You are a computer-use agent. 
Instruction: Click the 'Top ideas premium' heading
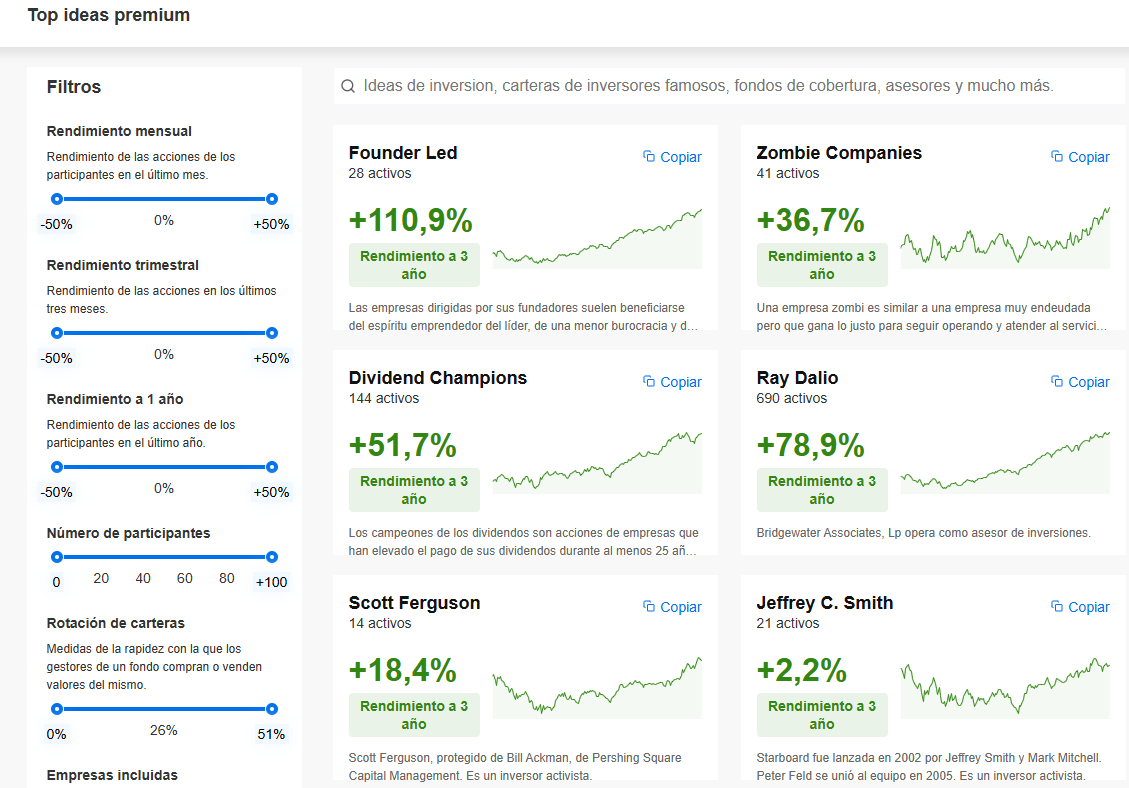point(109,15)
